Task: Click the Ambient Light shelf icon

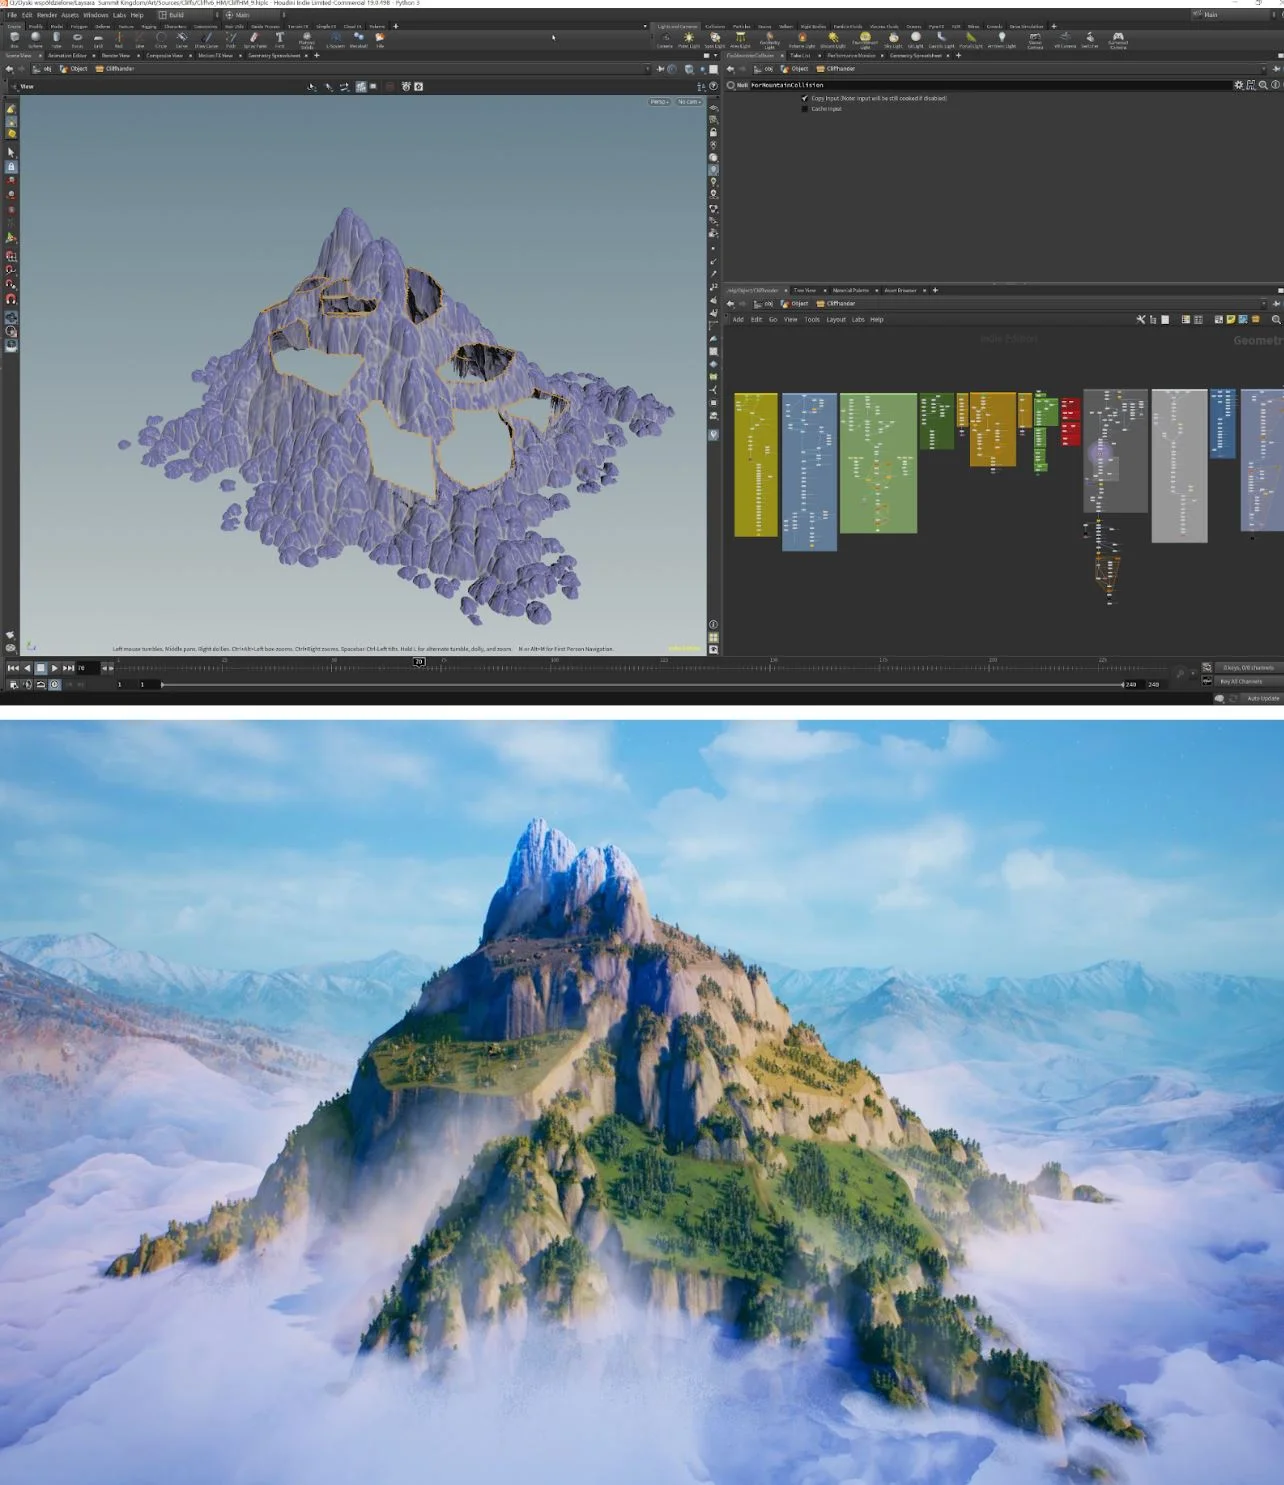Action: (1001, 39)
